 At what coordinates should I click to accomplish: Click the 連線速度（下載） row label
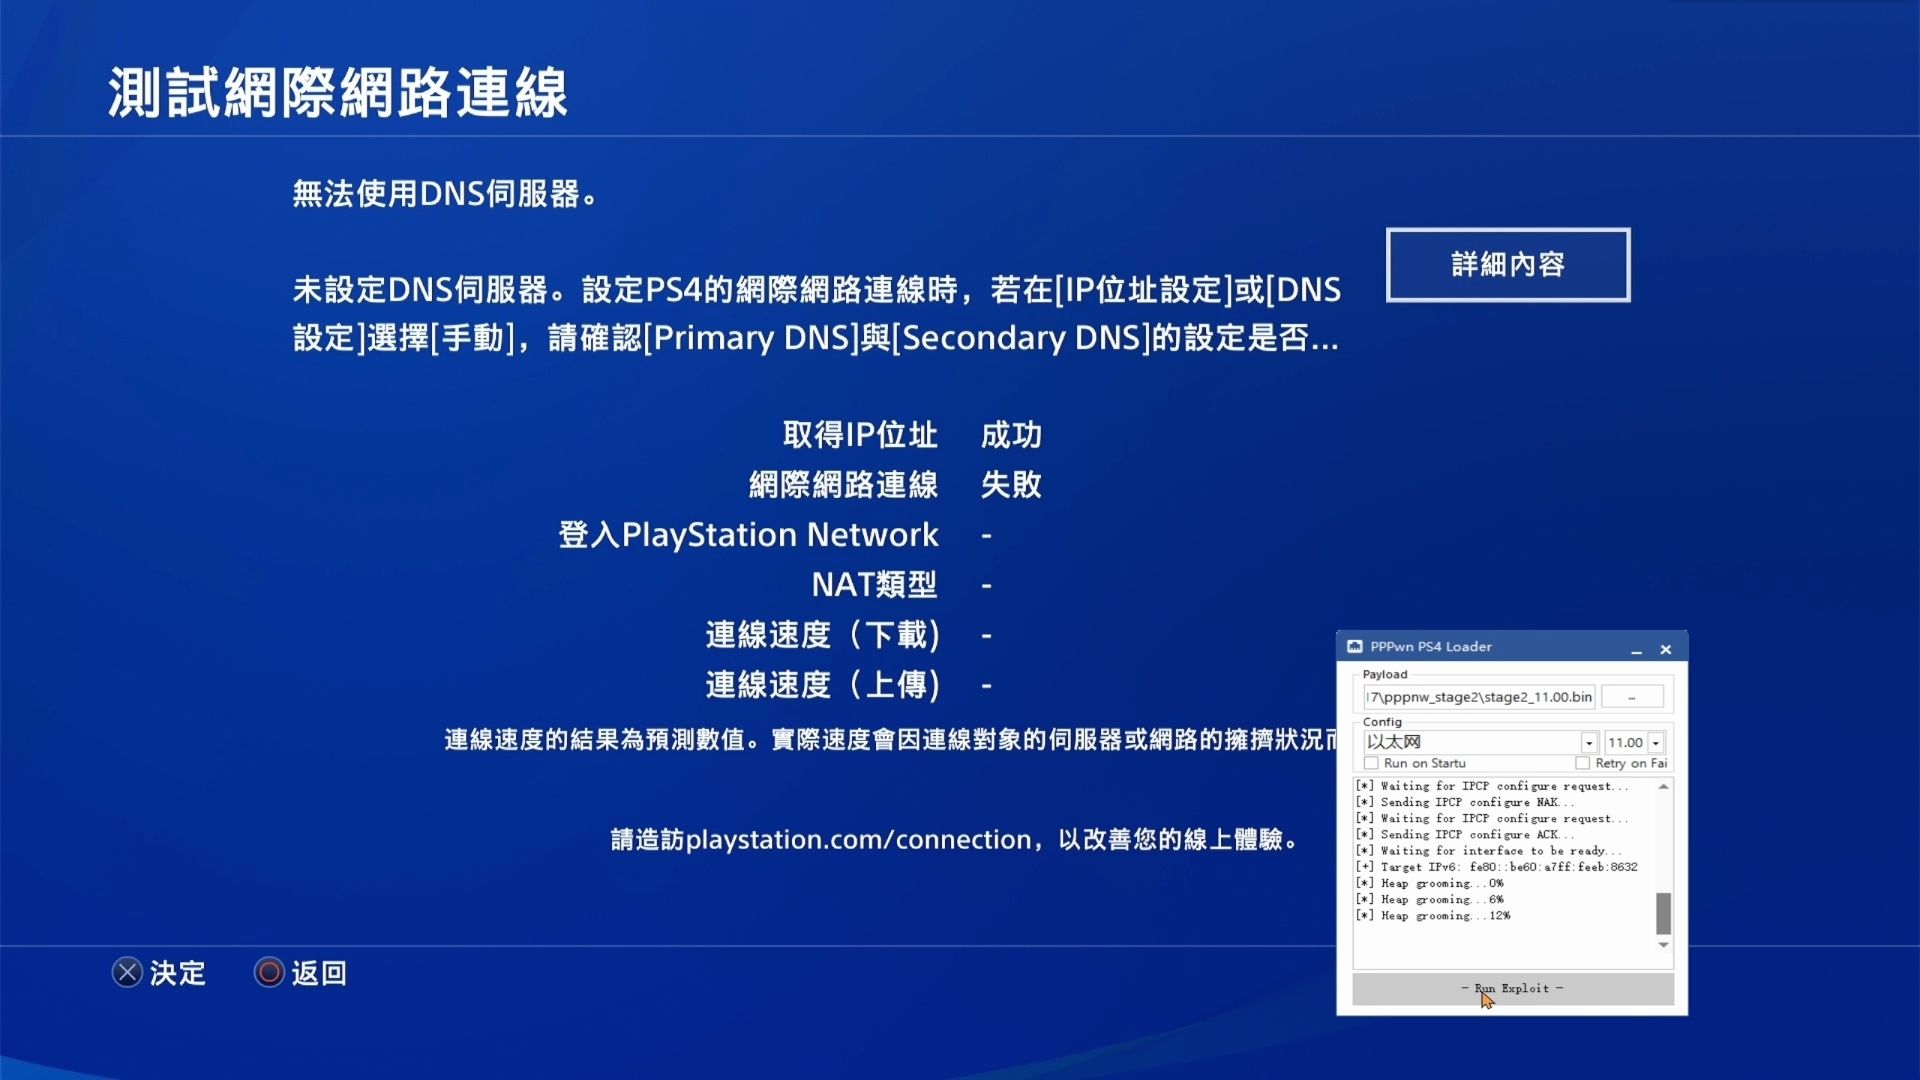click(x=823, y=635)
